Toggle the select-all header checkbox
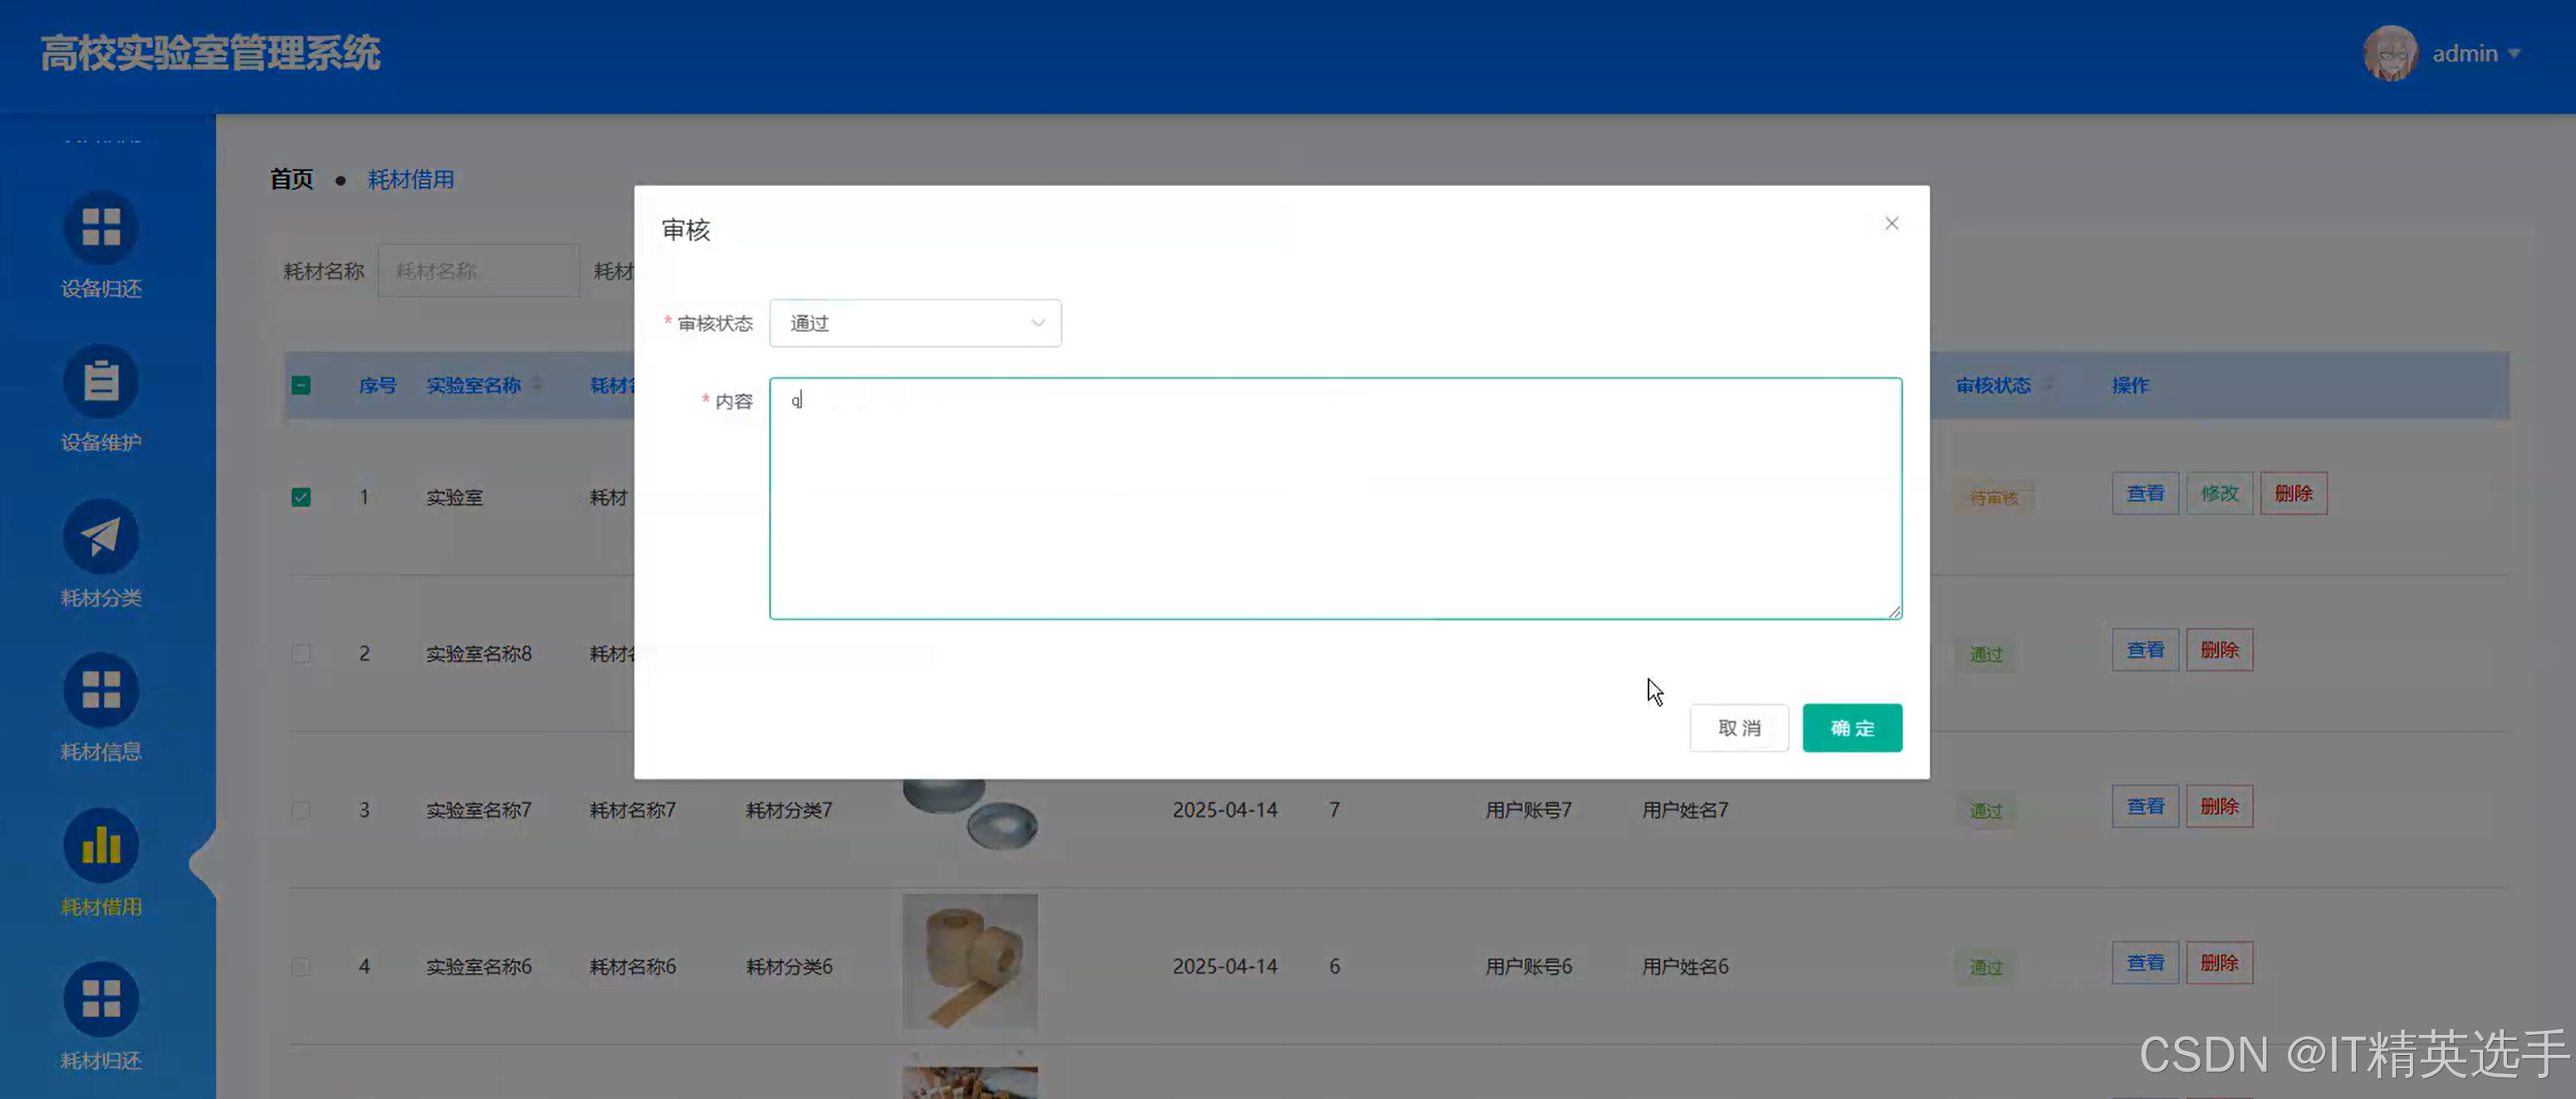Viewport: 2576px width, 1099px height. tap(301, 385)
